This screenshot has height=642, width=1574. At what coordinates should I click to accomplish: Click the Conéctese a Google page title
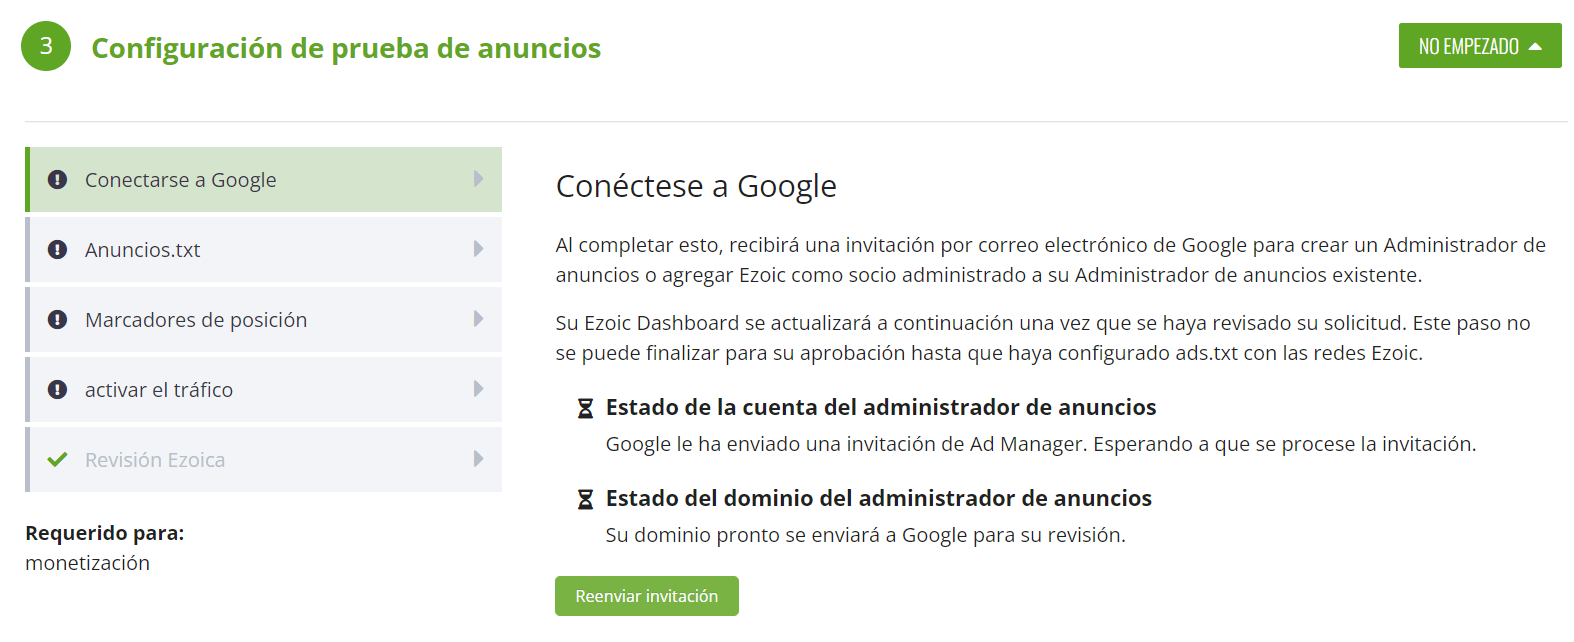[x=697, y=186]
